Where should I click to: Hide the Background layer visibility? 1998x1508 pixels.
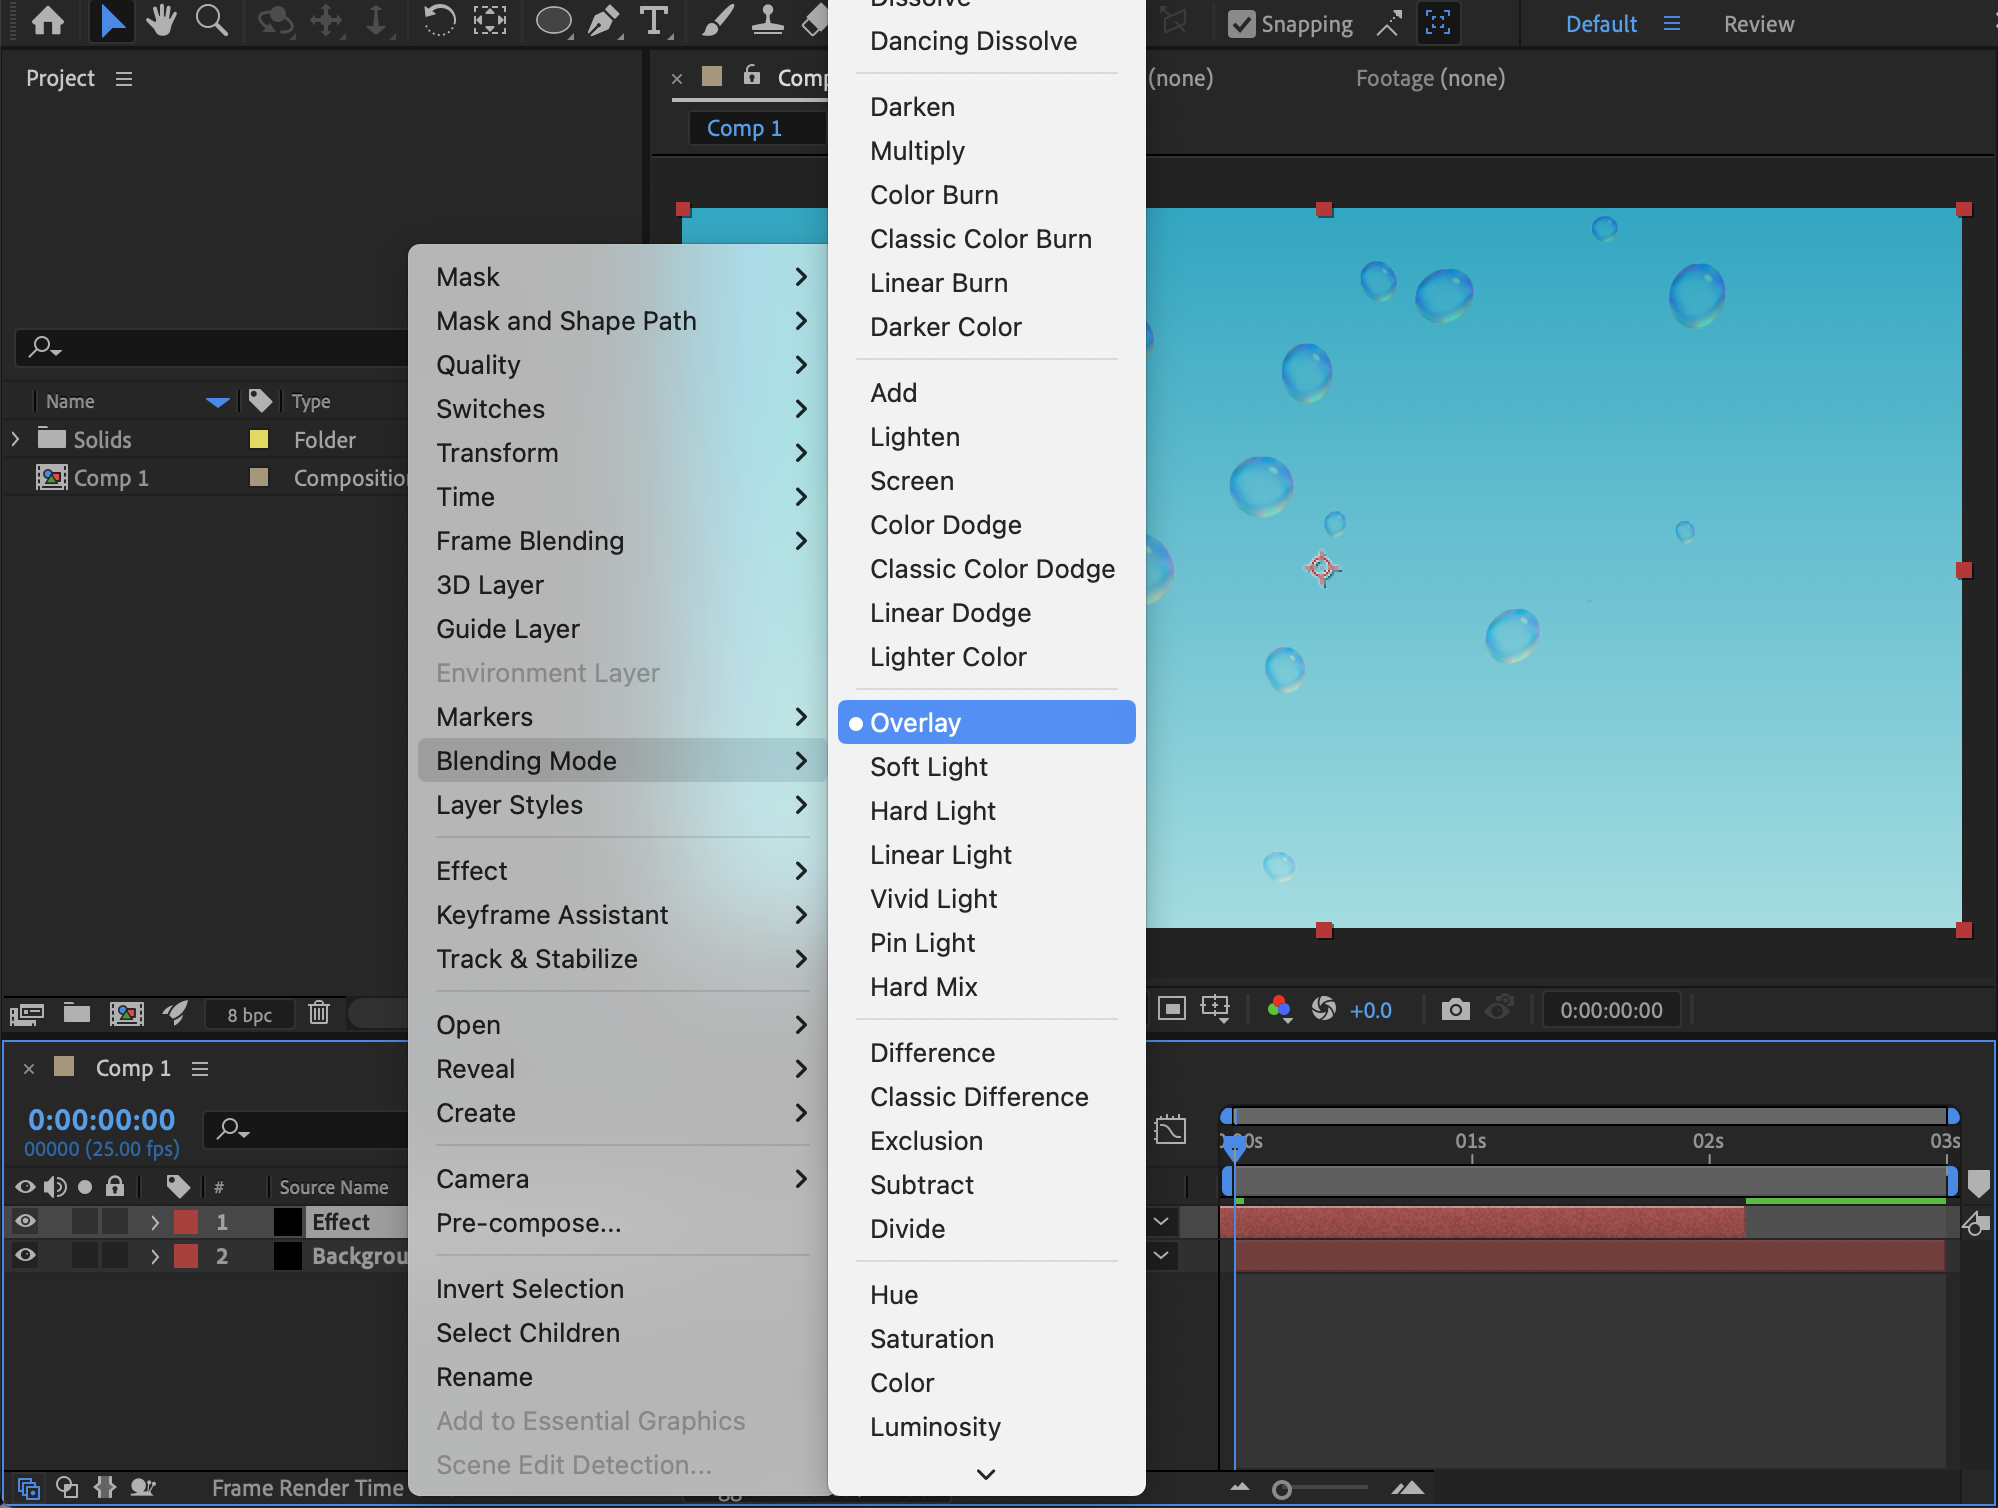[26, 1255]
